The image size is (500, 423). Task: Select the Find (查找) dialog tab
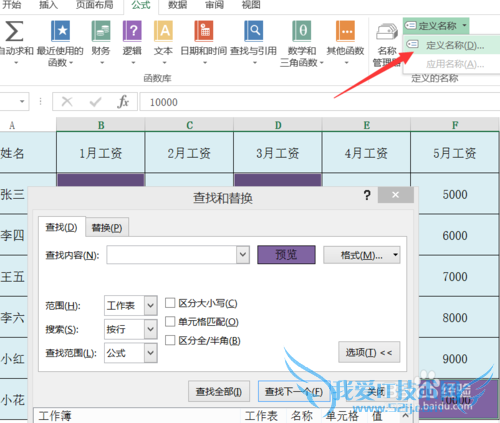(62, 227)
